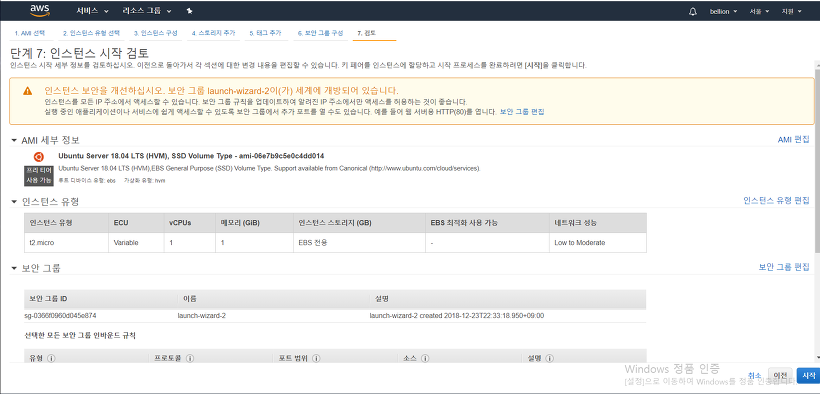Click security group ID sg-0366f0960d045e874
The image size is (820, 394).
coord(60,316)
